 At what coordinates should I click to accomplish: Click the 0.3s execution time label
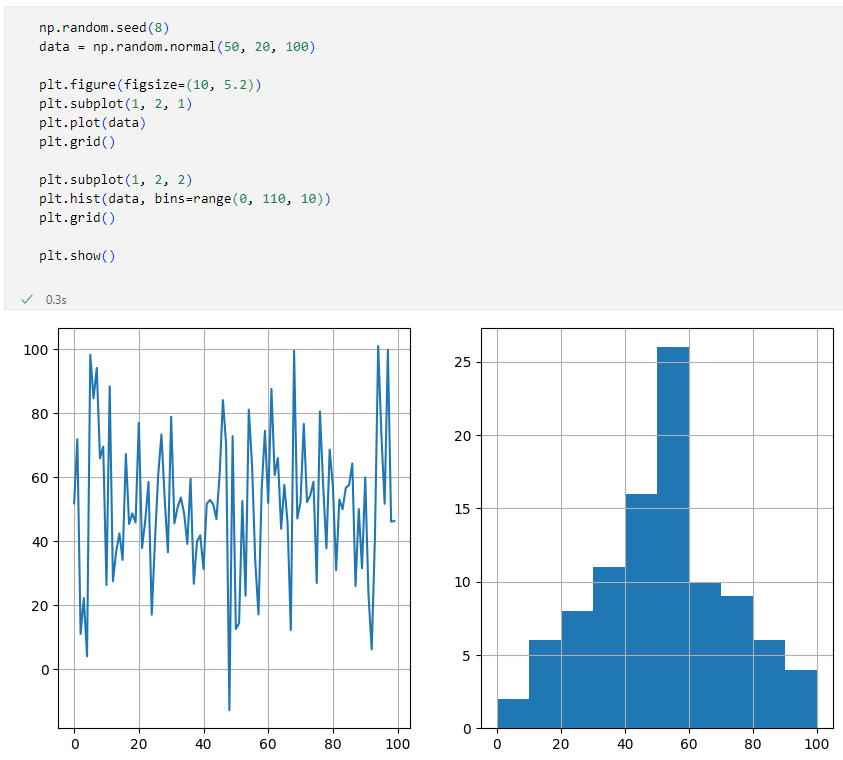tap(57, 300)
